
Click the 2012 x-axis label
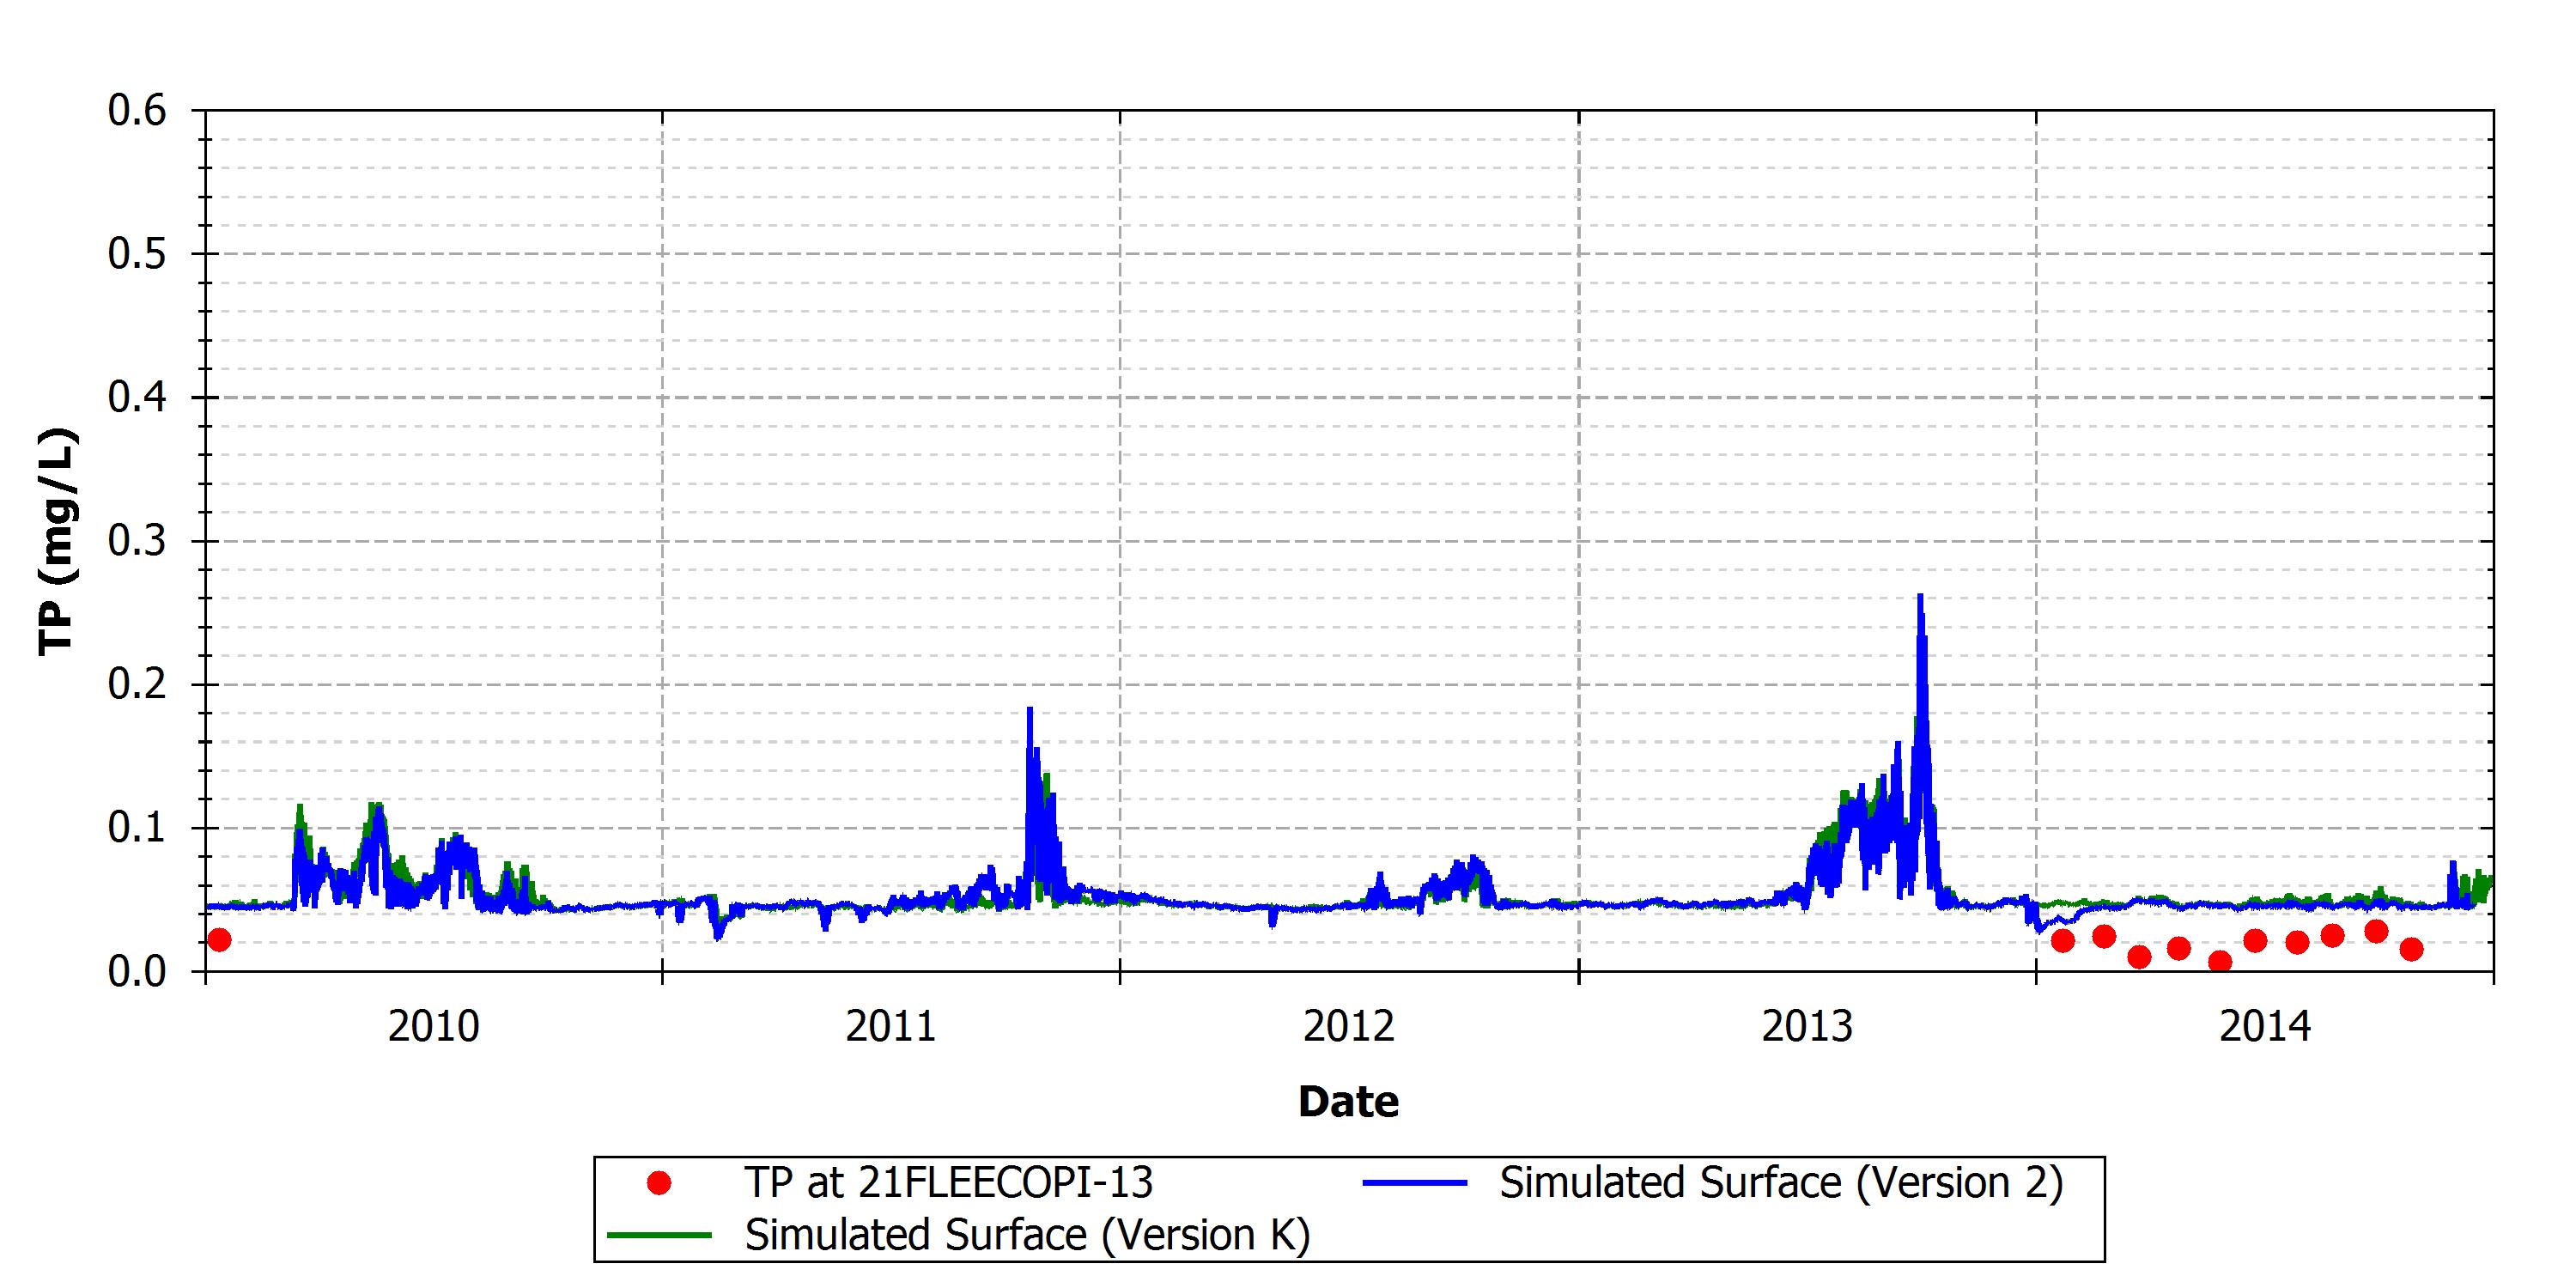[x=1348, y=1027]
